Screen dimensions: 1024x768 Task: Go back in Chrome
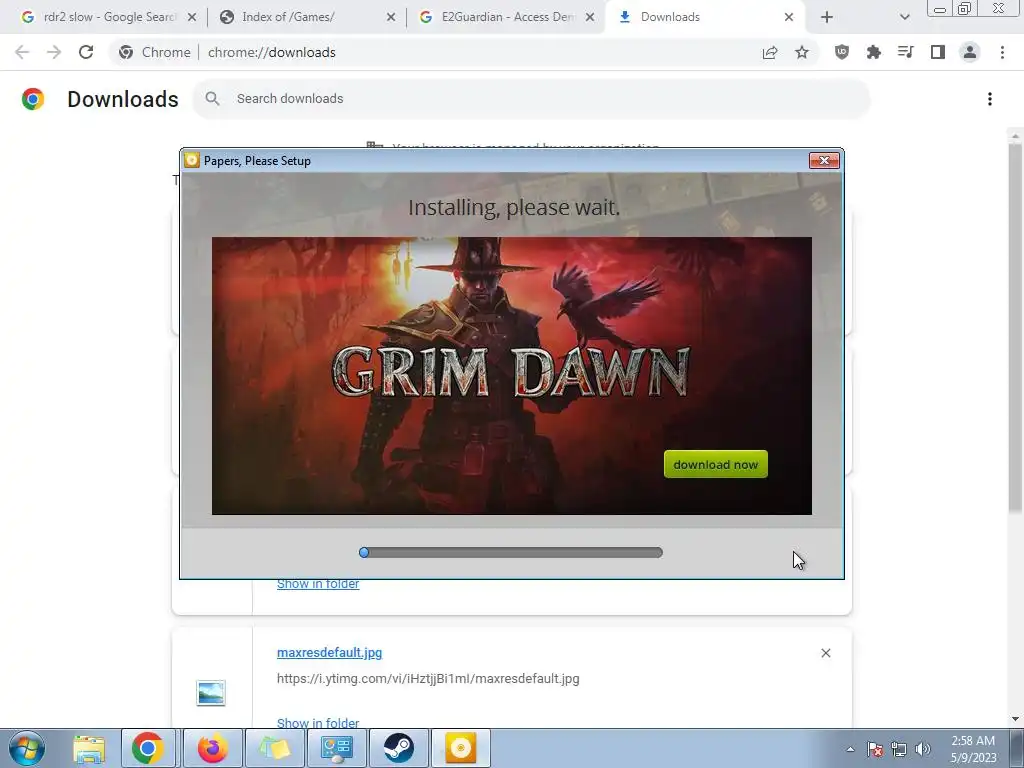pyautogui.click(x=22, y=52)
